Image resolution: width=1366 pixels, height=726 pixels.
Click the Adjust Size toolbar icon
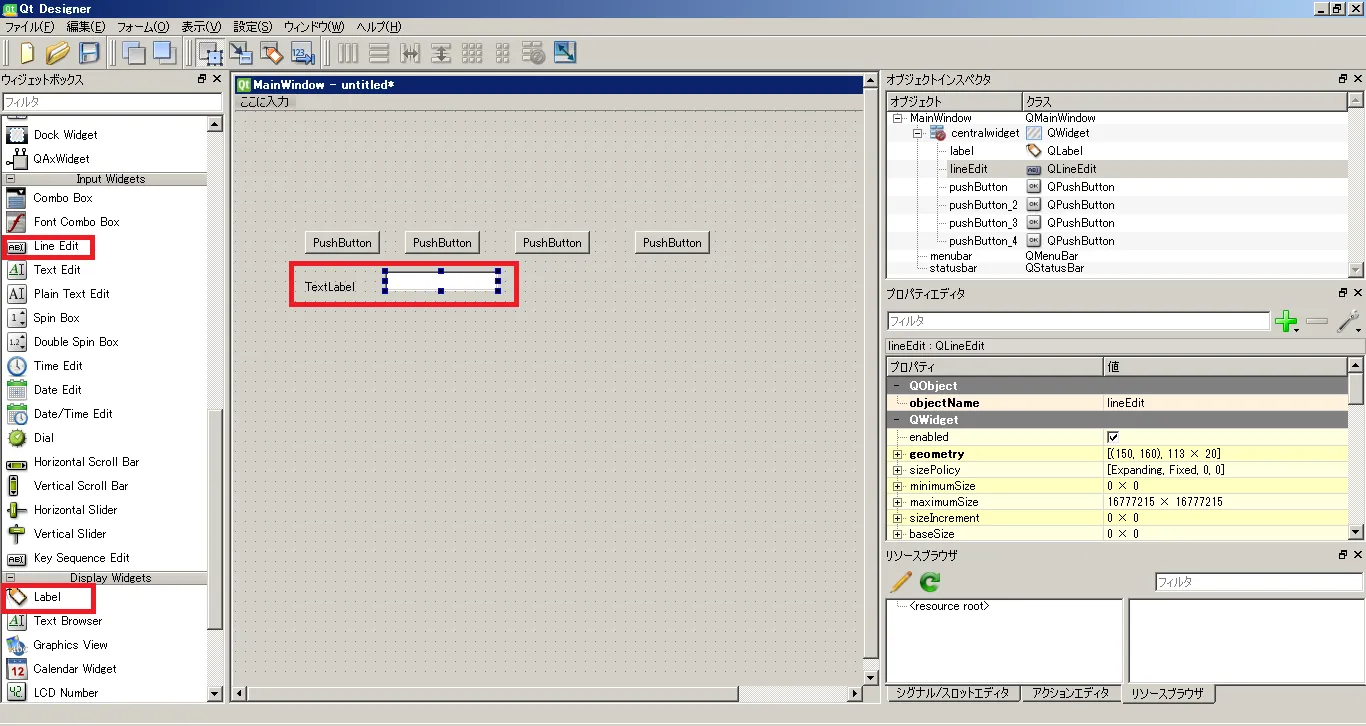tap(564, 53)
